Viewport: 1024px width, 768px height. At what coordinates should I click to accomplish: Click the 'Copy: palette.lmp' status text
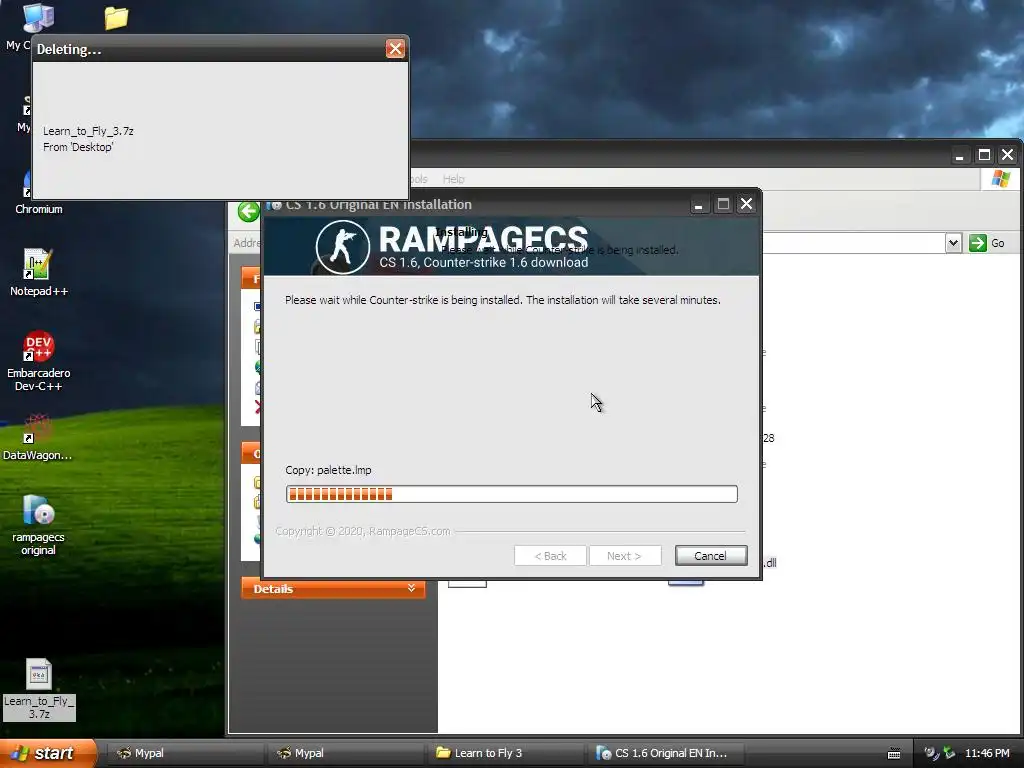click(x=328, y=470)
